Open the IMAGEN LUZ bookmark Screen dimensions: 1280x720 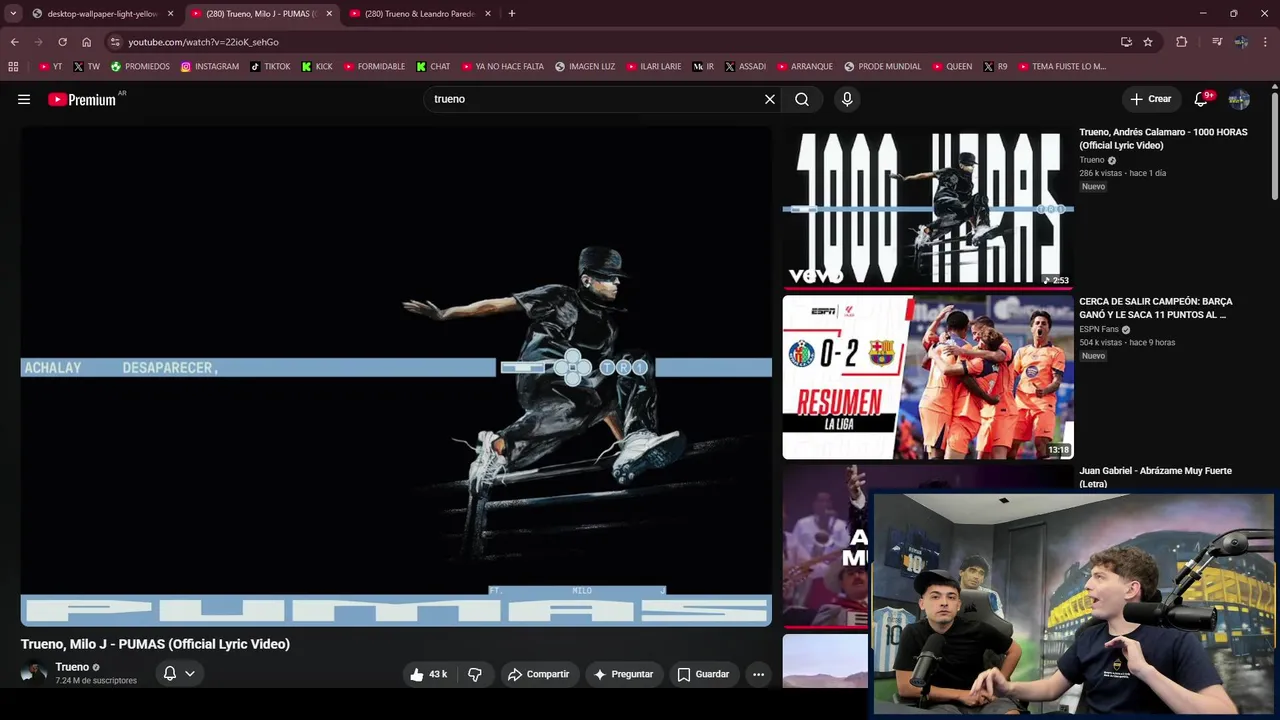[585, 67]
